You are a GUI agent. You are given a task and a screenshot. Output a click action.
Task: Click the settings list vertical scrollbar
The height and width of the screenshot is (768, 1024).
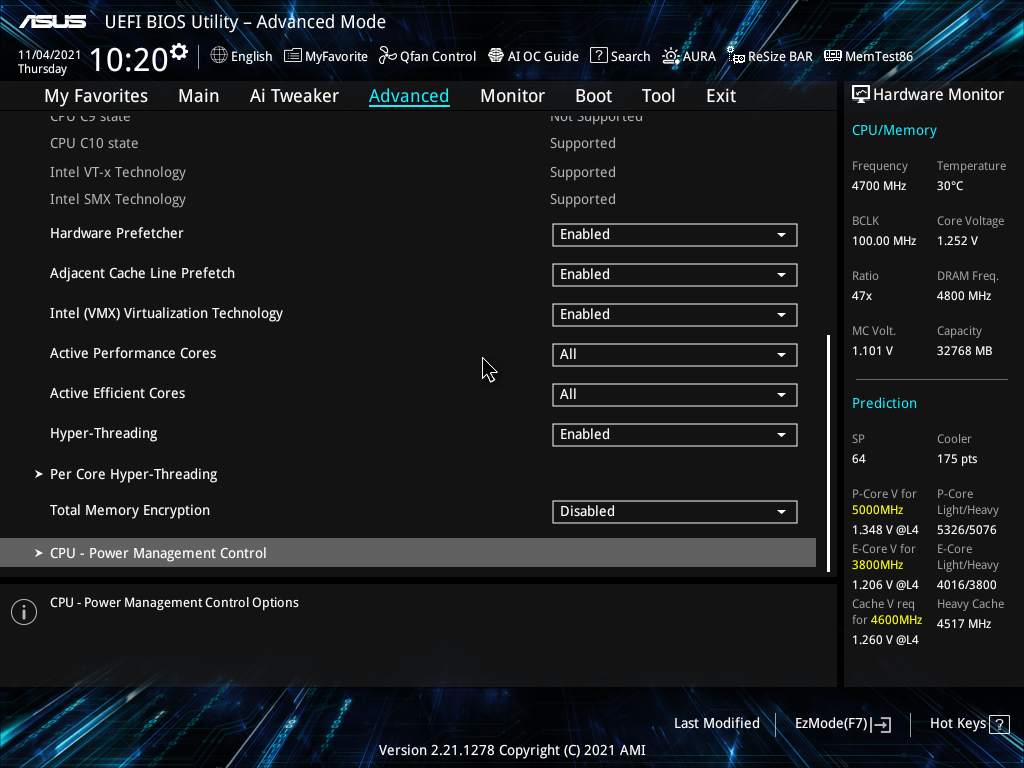[829, 453]
